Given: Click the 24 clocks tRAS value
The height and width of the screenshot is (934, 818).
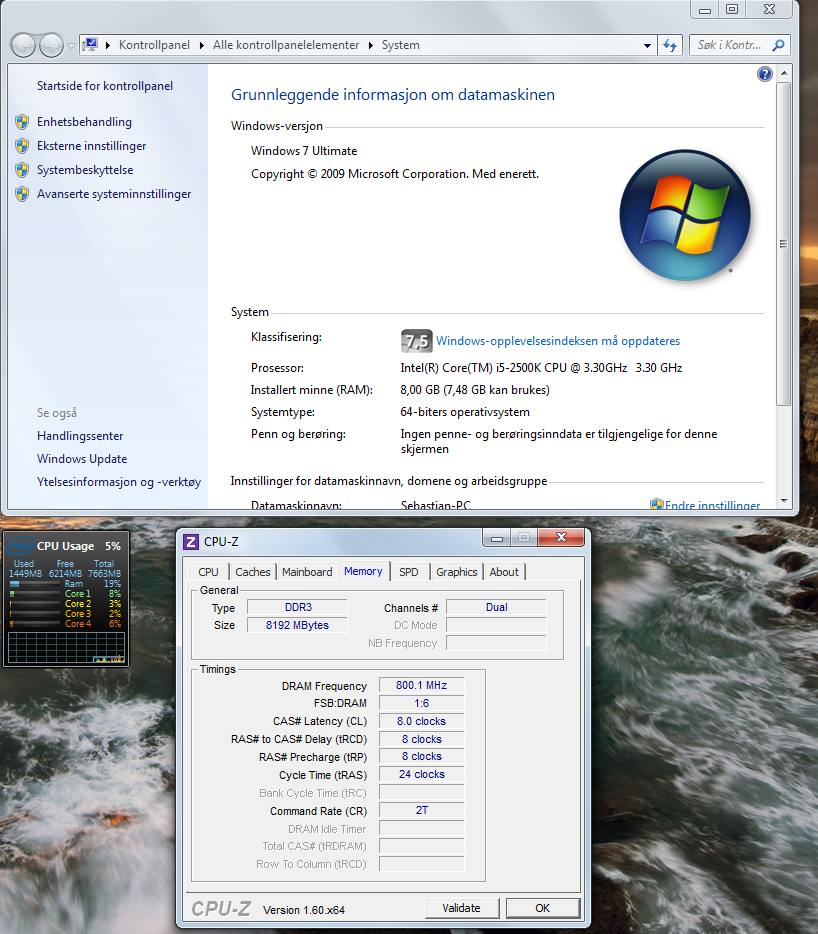Looking at the screenshot, I should [421, 774].
